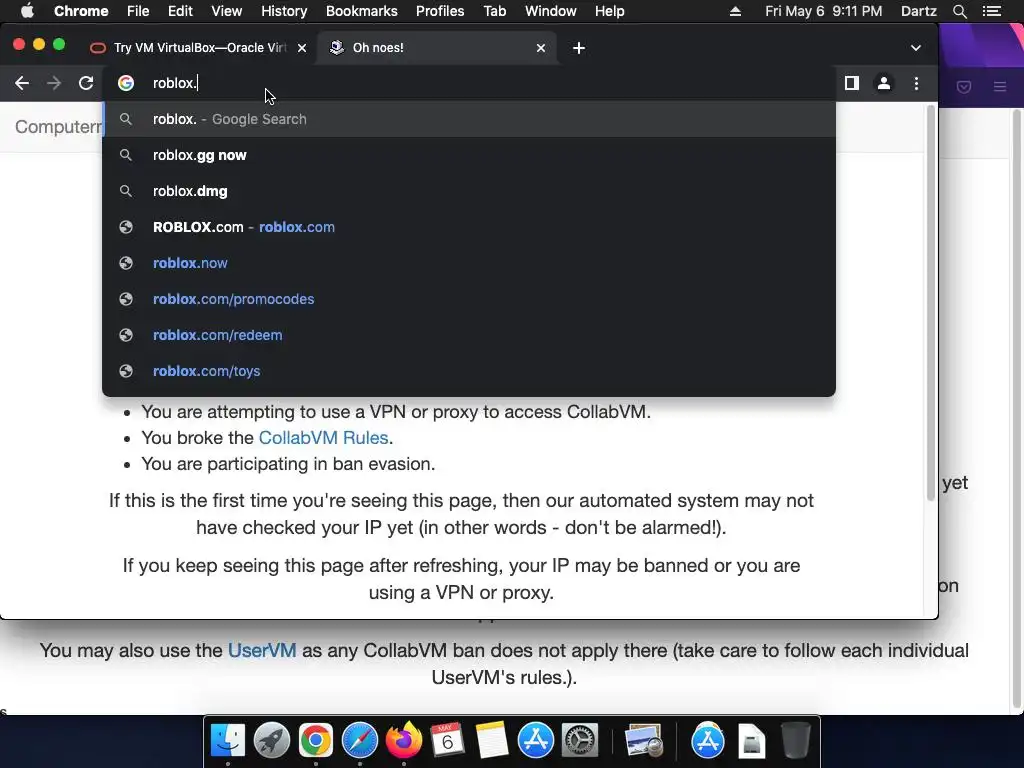
Task: Open the first App Store icon in the Dock
Action: (x=536, y=741)
